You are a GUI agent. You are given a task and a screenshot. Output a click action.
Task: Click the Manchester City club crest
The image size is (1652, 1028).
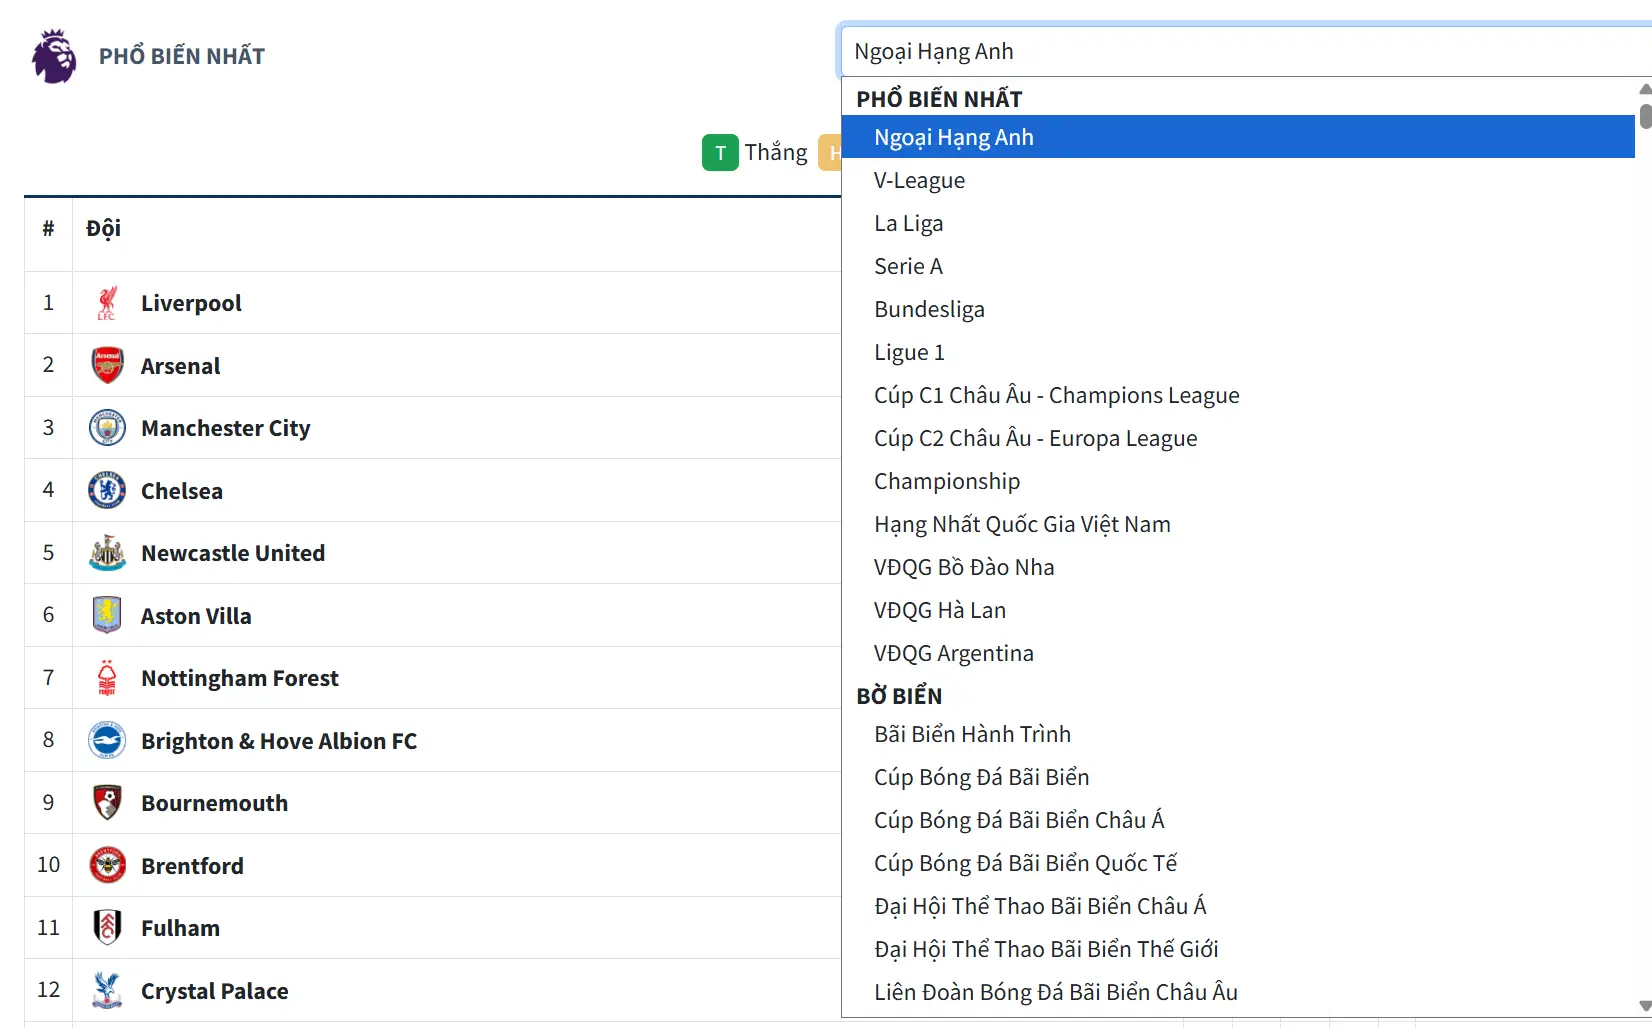click(x=107, y=428)
